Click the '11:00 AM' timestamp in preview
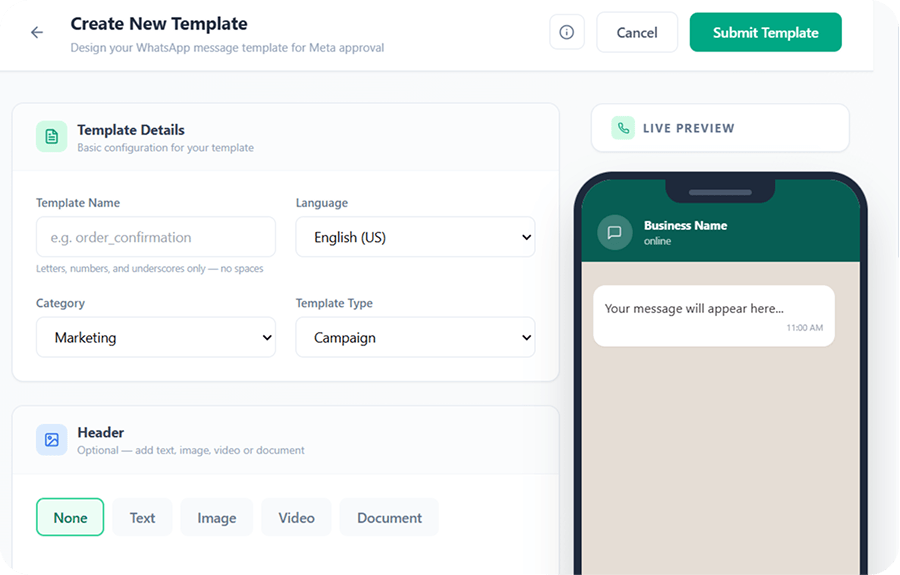The height and width of the screenshot is (575, 900). (805, 328)
